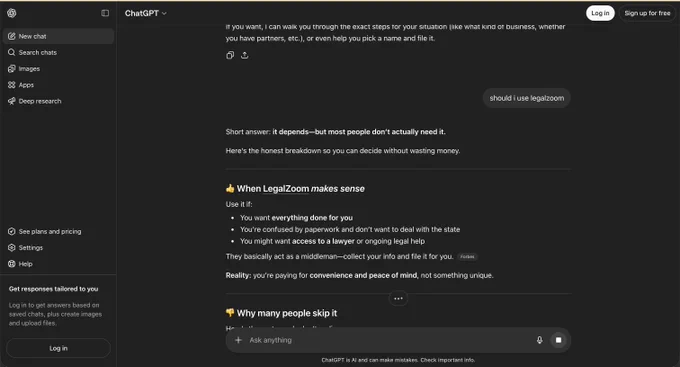
Task: Open Deep research
Action: (x=58, y=101)
